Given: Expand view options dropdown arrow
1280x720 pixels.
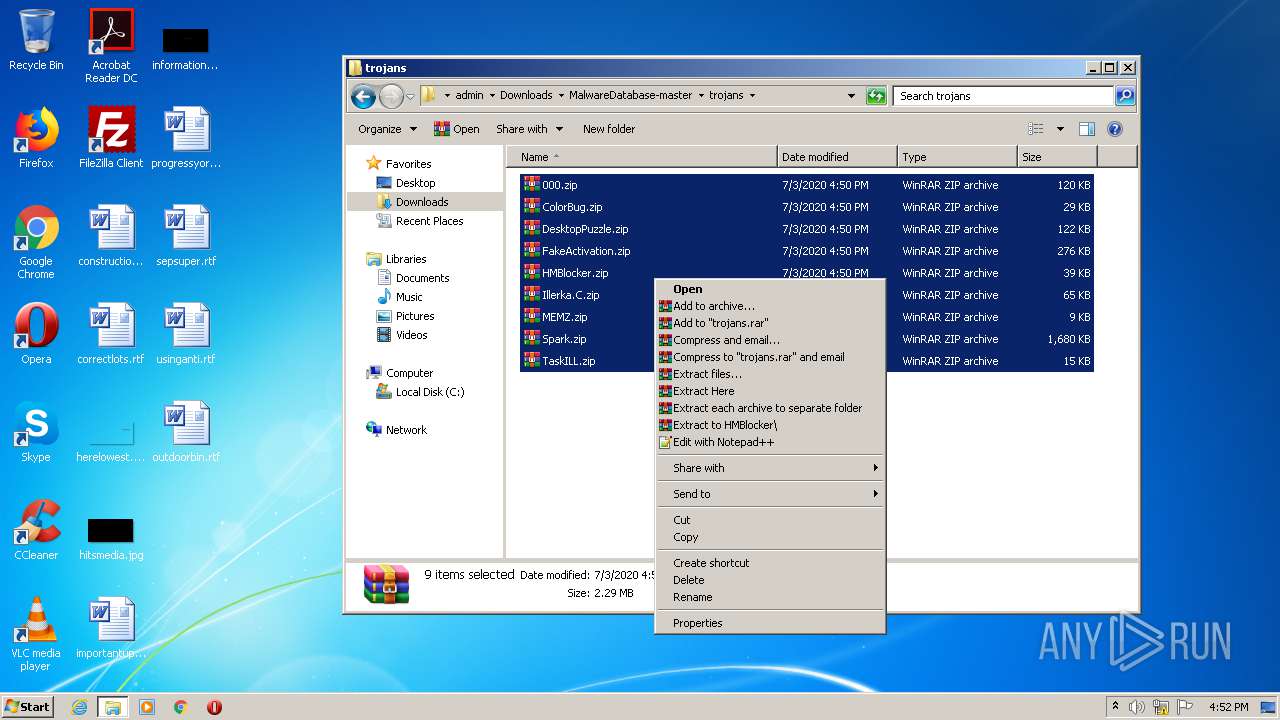Looking at the screenshot, I should (x=1060, y=129).
